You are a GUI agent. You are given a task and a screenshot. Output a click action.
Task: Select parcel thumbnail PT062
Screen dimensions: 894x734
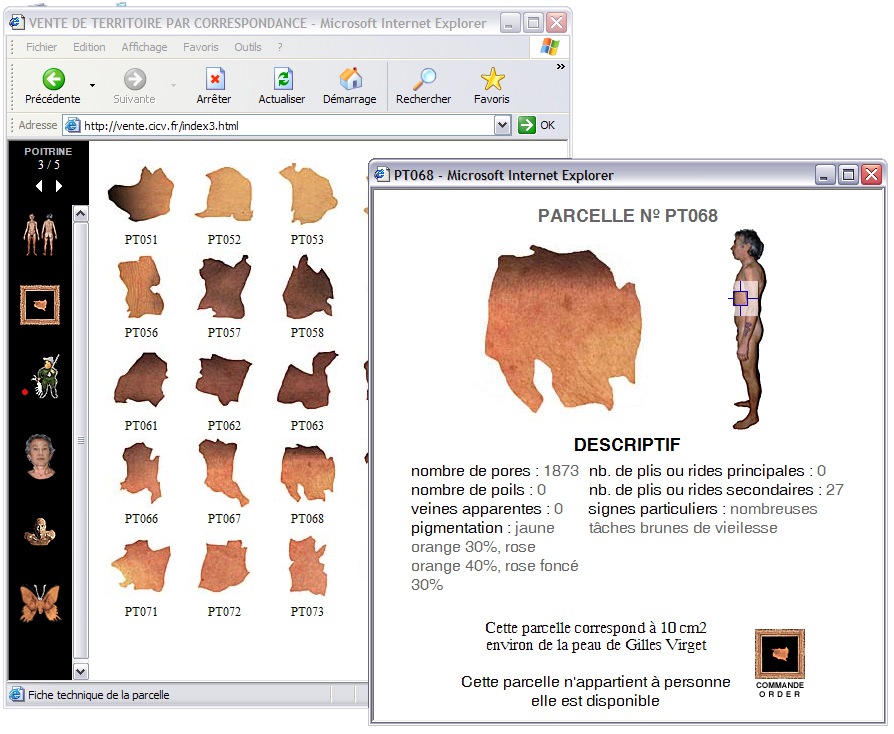(224, 380)
